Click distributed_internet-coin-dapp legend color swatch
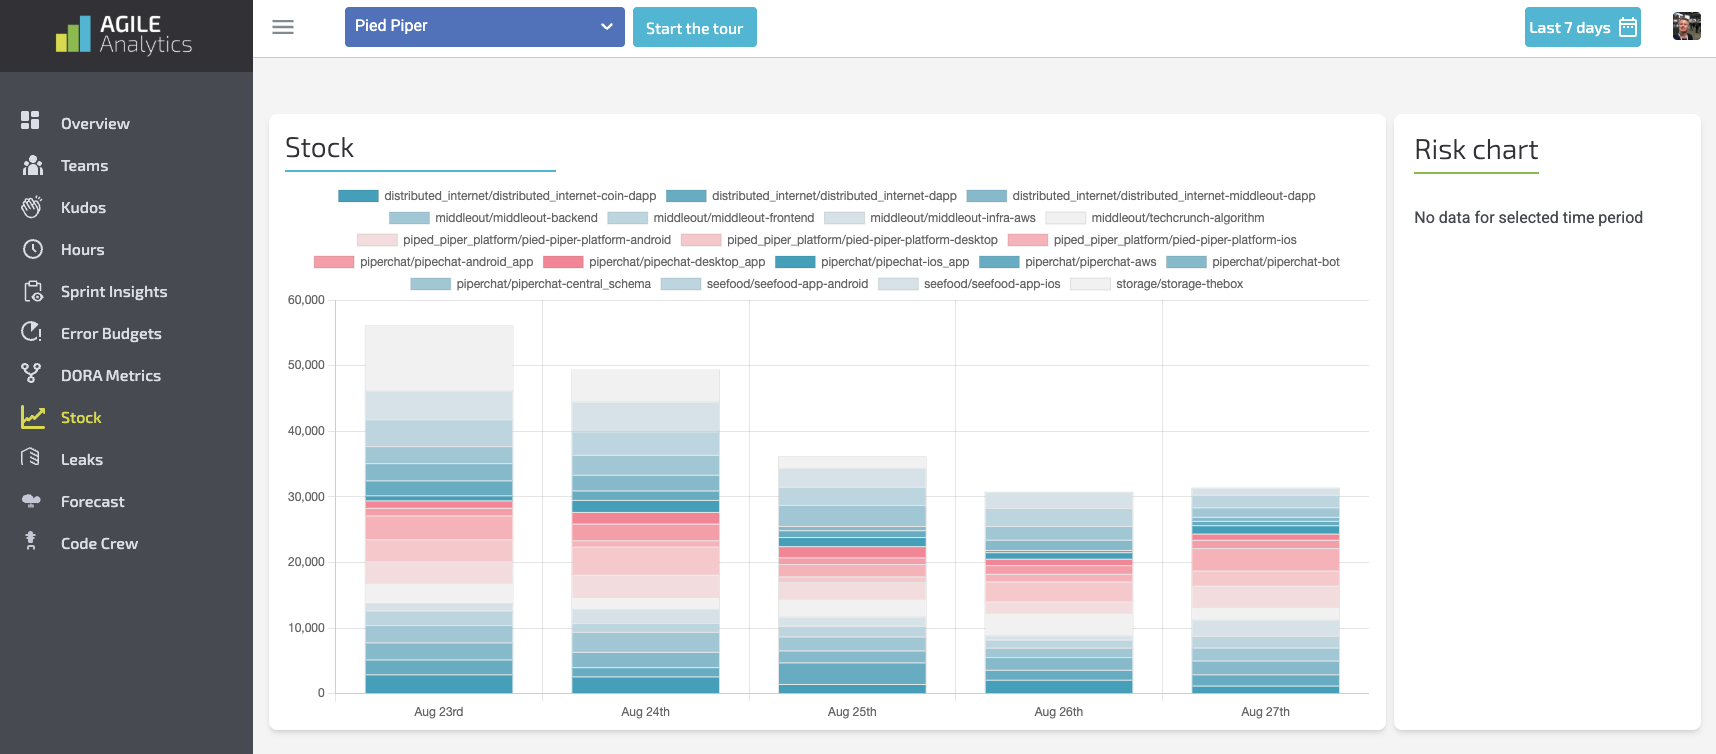This screenshot has width=1716, height=754. click(358, 196)
